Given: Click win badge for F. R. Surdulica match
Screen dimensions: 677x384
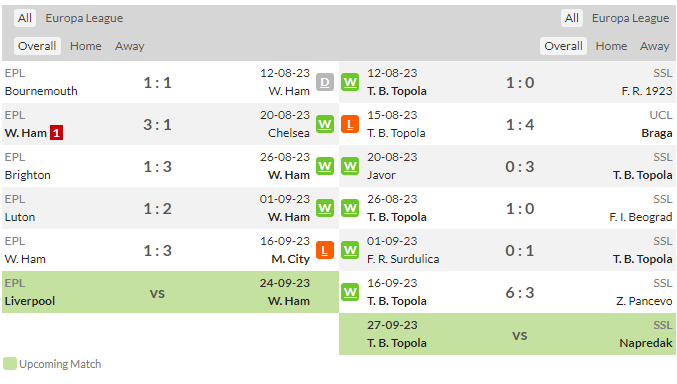Looking at the screenshot, I should [x=350, y=250].
